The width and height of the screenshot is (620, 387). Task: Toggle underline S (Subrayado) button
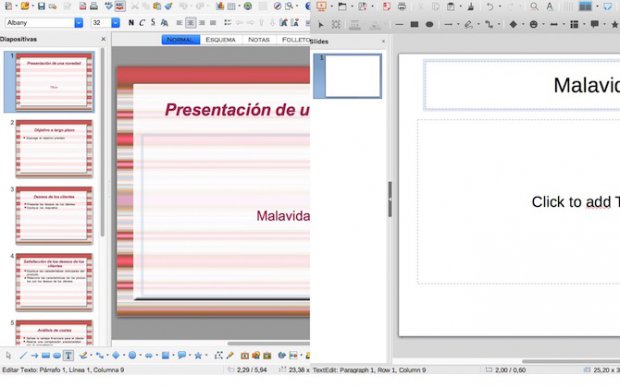click(153, 23)
